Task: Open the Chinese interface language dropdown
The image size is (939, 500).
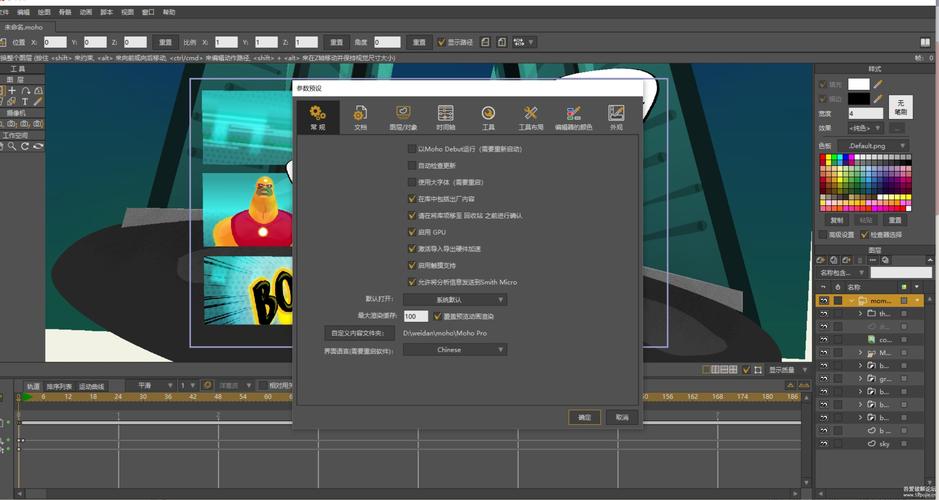Action: 455,350
